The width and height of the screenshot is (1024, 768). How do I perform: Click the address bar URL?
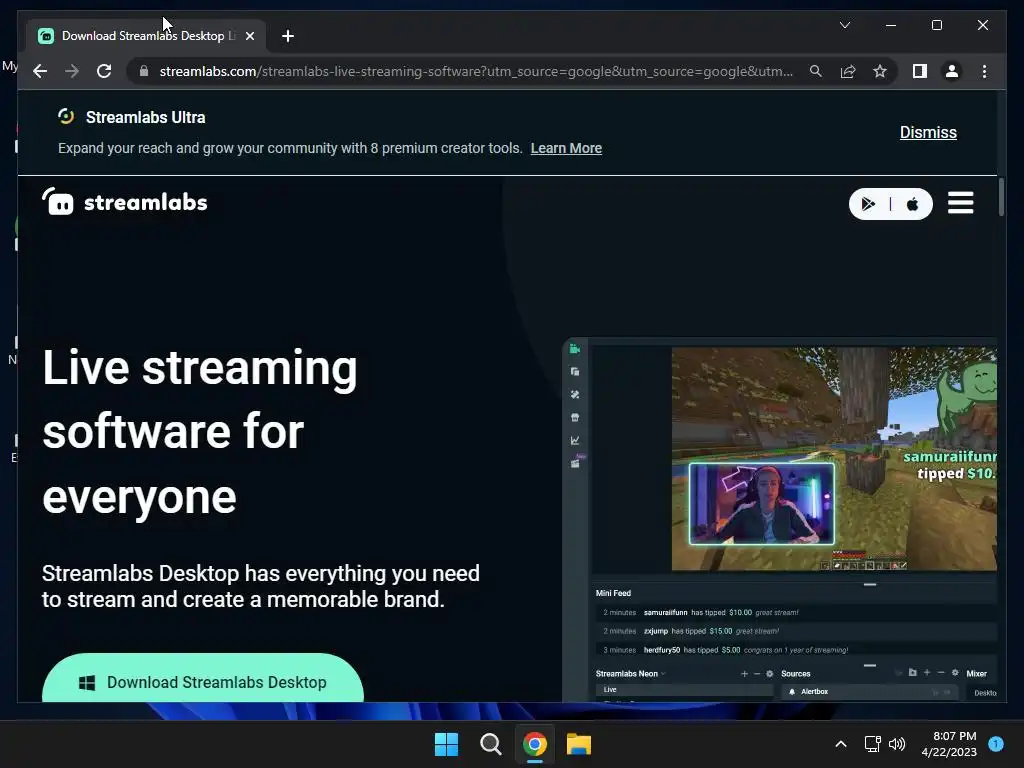click(x=476, y=71)
